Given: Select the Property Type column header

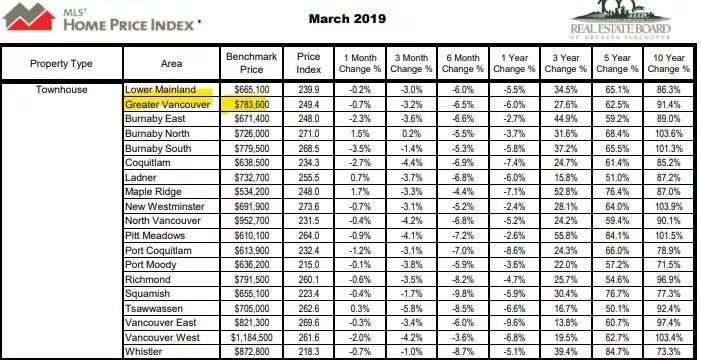Looking at the screenshot, I should click(61, 64).
